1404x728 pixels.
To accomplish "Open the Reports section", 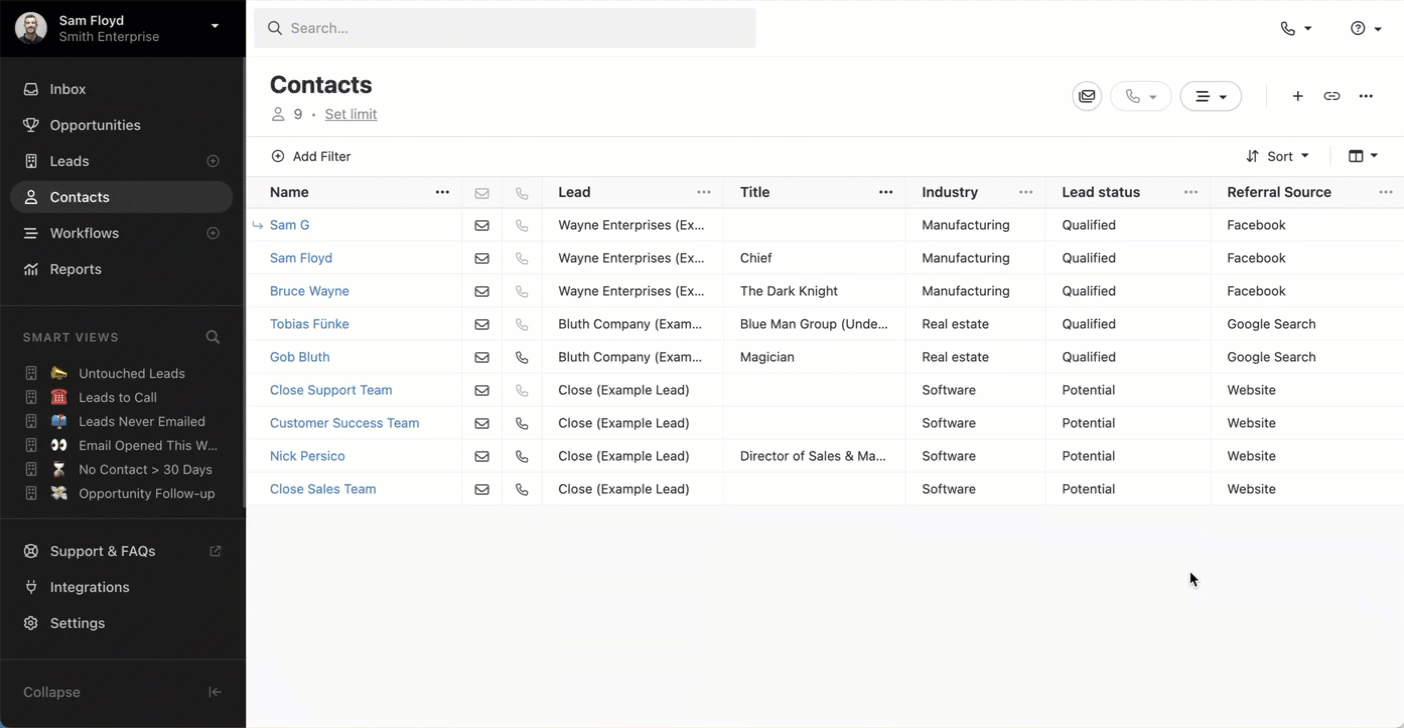I will [x=75, y=269].
